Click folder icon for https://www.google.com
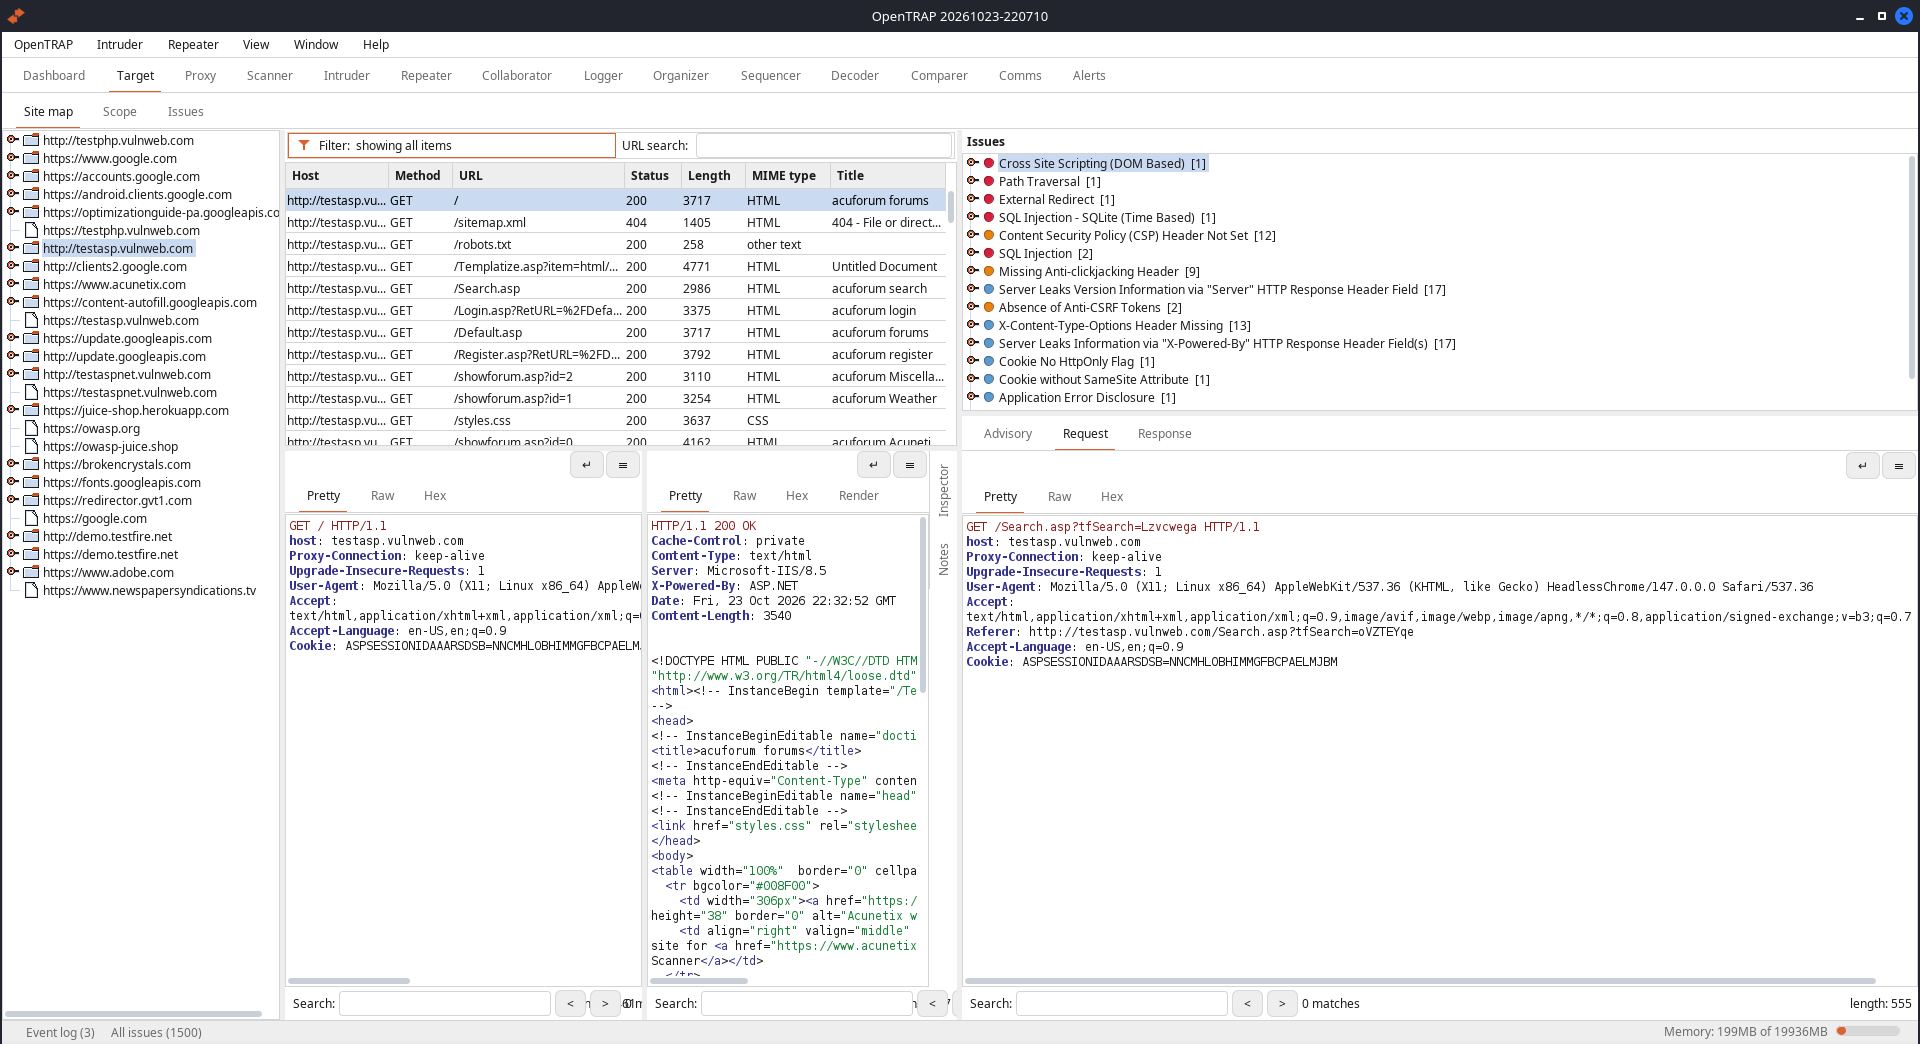This screenshot has width=1920, height=1044. [x=31, y=158]
